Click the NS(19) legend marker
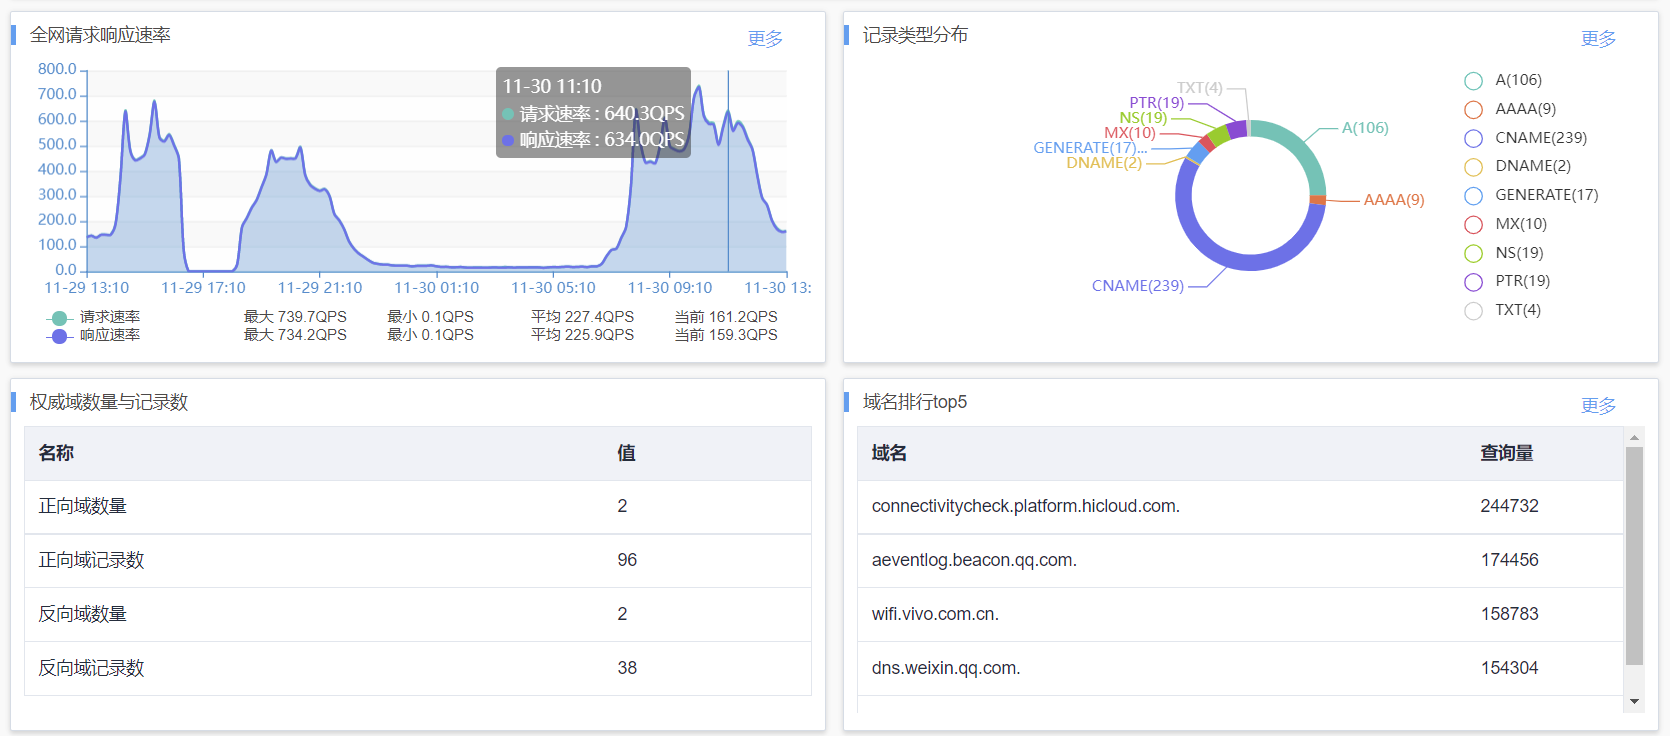 [x=1473, y=254]
